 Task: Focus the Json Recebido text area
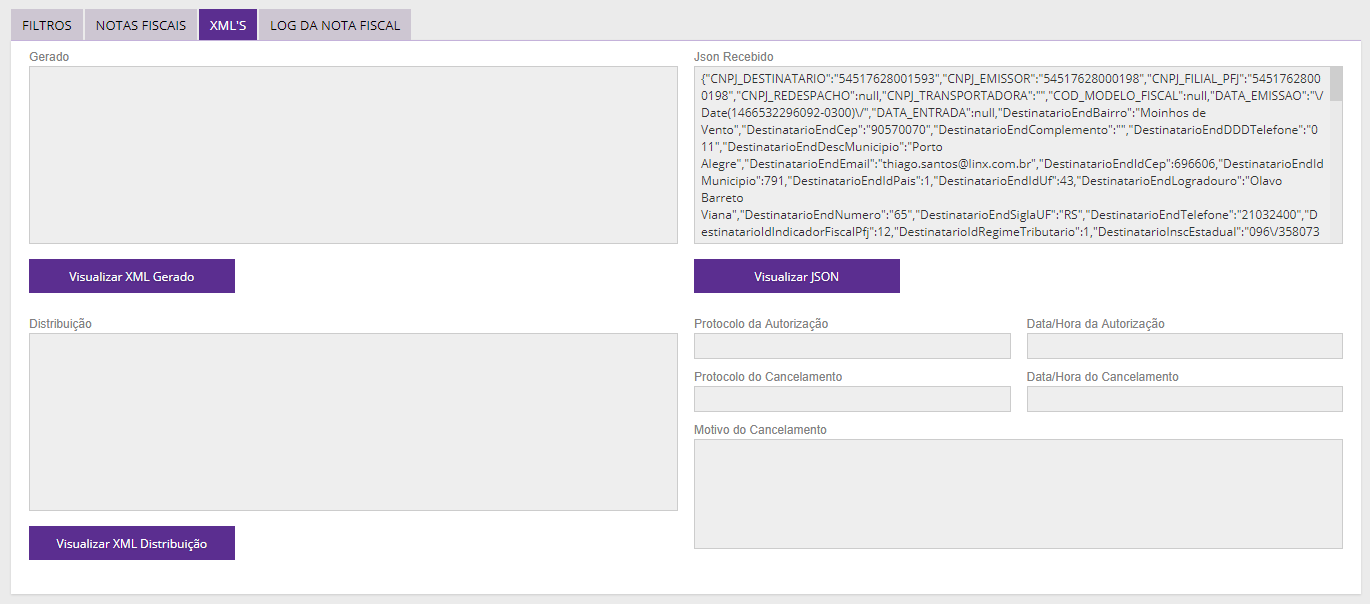pyautogui.click(x=1012, y=155)
